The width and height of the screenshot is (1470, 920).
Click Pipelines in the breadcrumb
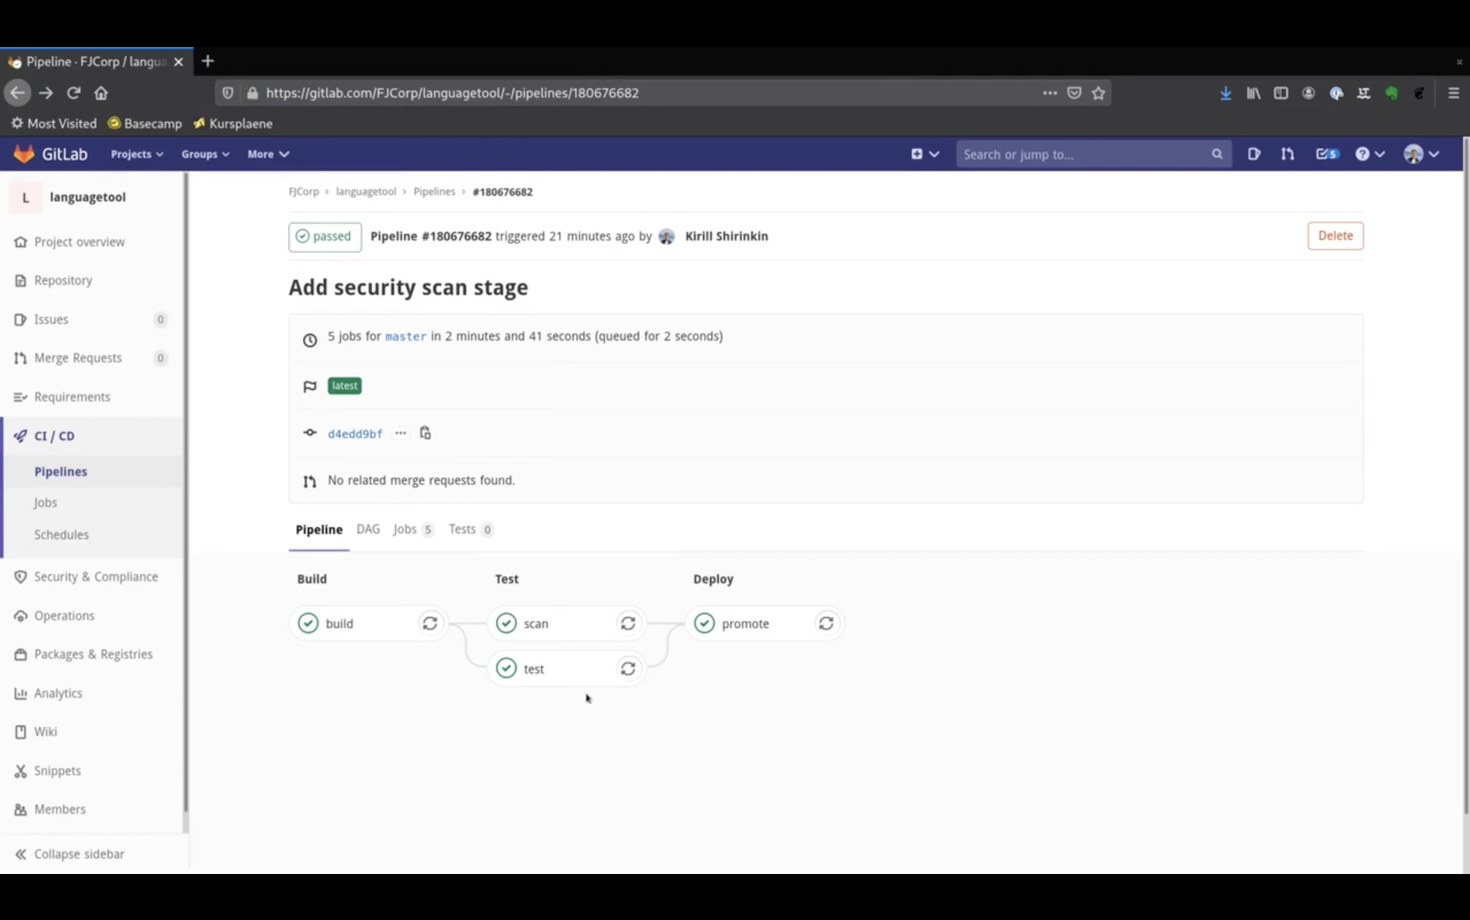434,192
